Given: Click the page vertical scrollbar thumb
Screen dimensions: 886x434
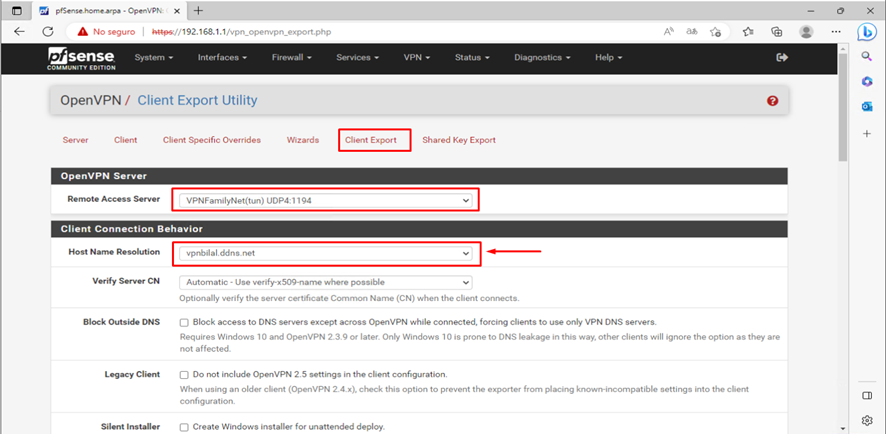Looking at the screenshot, I should [x=842, y=105].
